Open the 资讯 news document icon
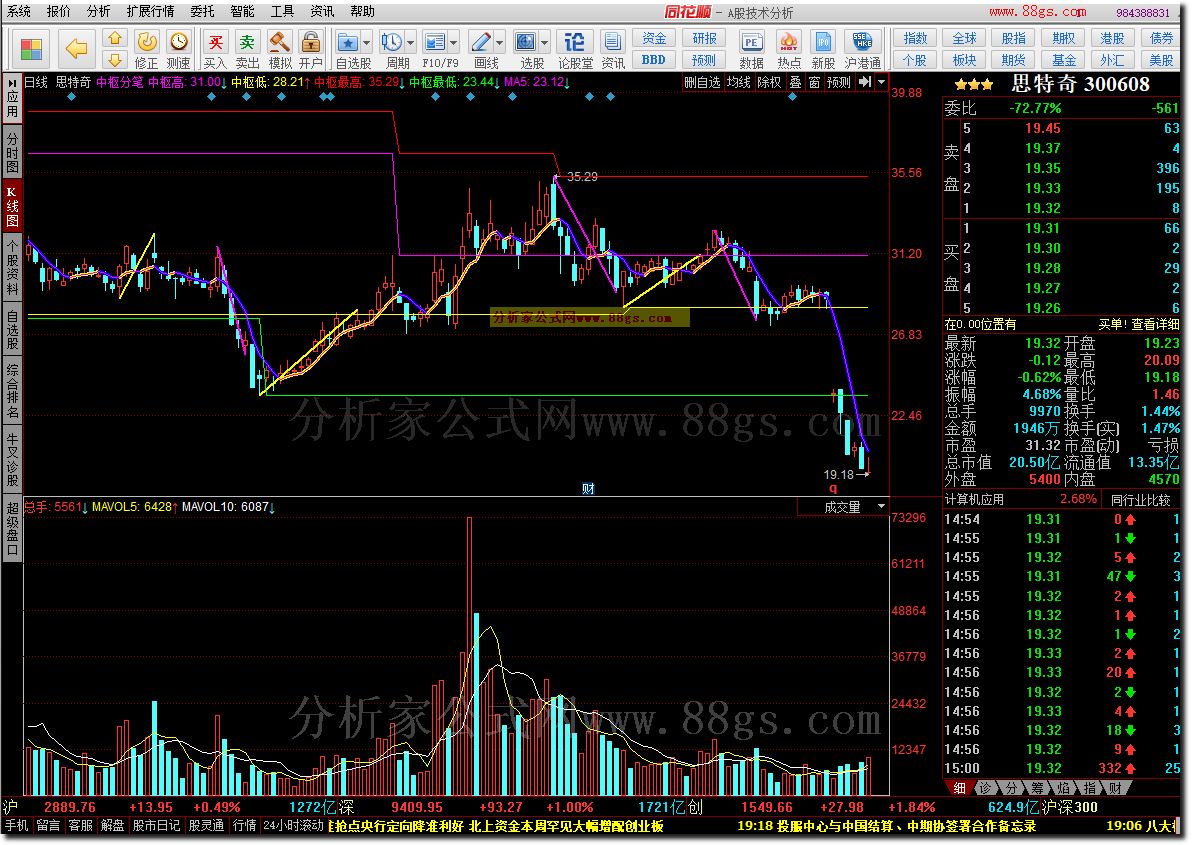The height and width of the screenshot is (845, 1192). (x=612, y=42)
